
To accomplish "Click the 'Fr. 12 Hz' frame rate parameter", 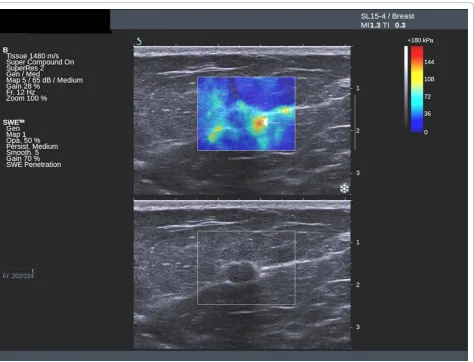I will tap(21, 92).
